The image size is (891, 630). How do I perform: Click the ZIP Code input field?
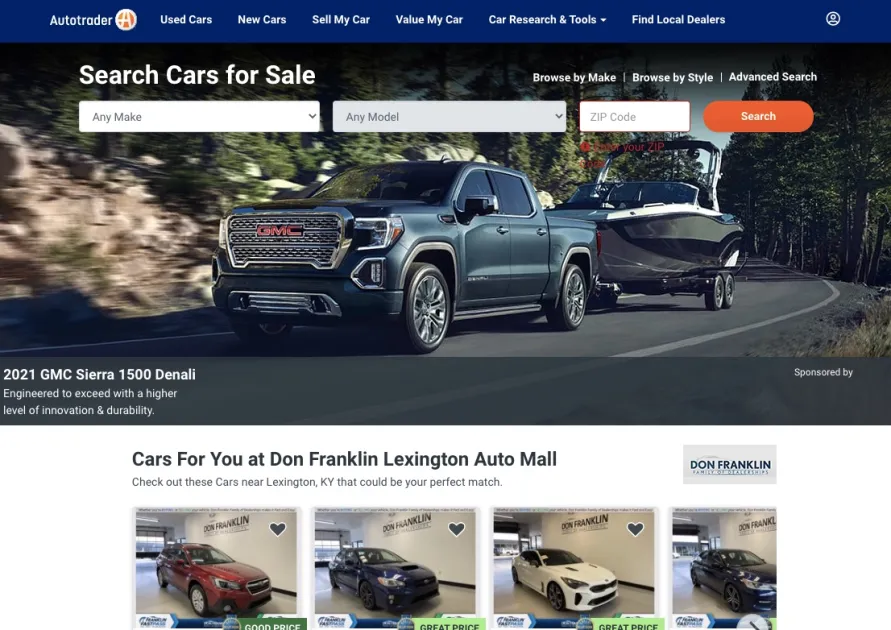point(635,116)
